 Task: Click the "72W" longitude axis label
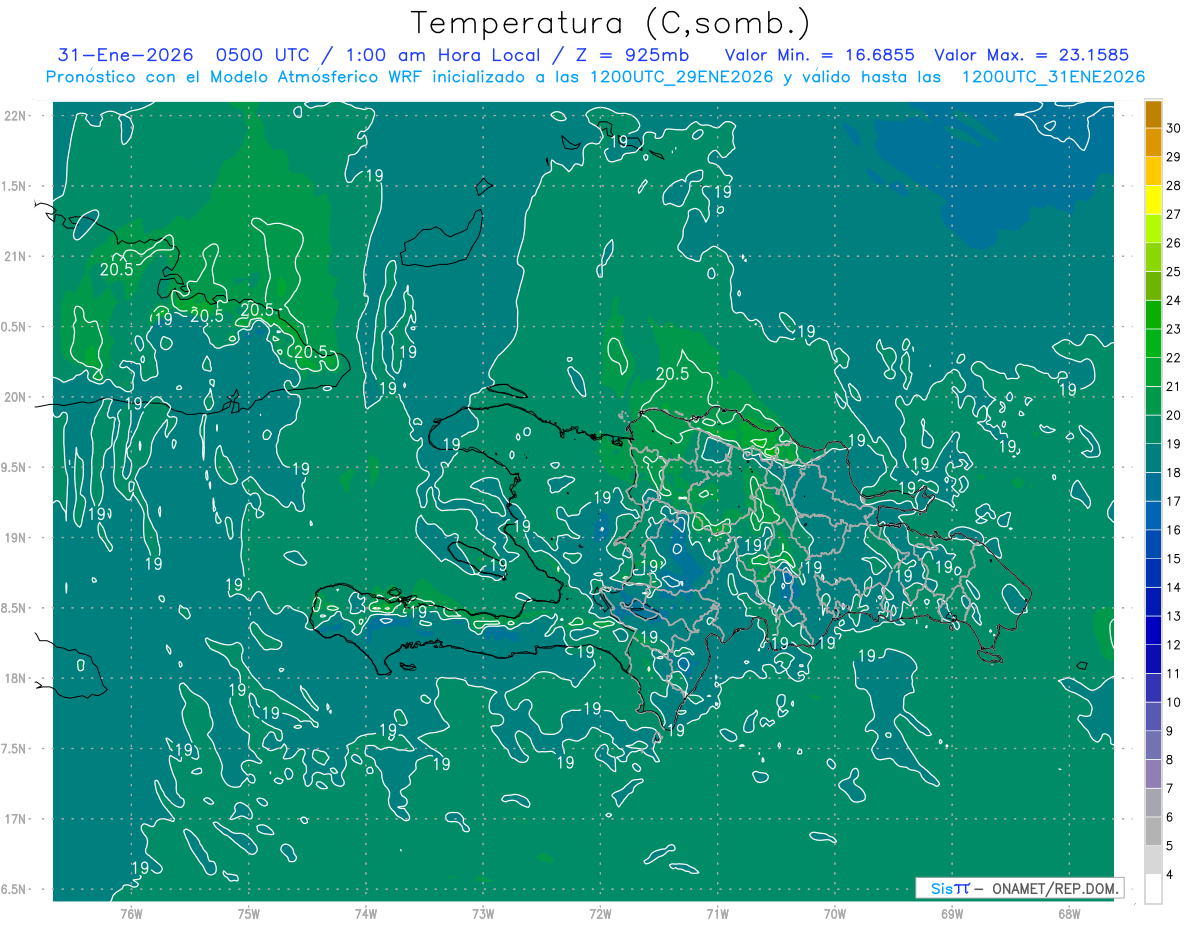(x=600, y=915)
